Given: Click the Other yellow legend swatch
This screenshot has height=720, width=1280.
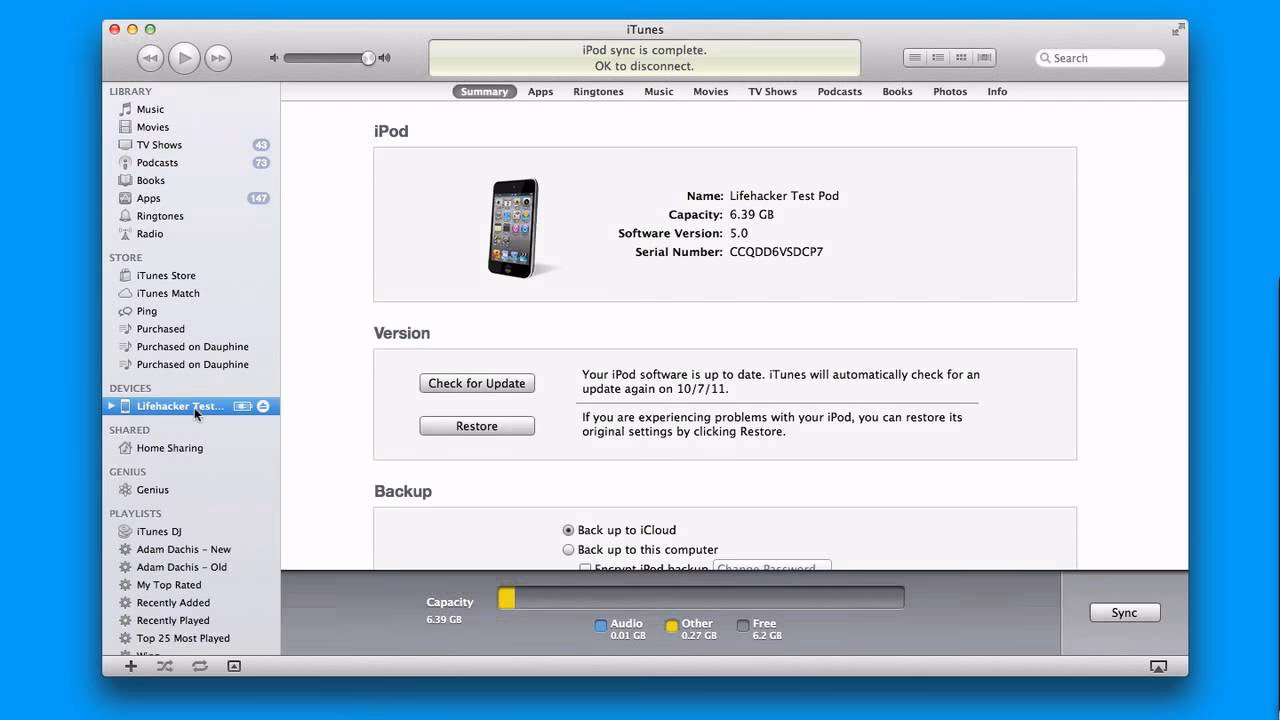Looking at the screenshot, I should tap(672, 626).
